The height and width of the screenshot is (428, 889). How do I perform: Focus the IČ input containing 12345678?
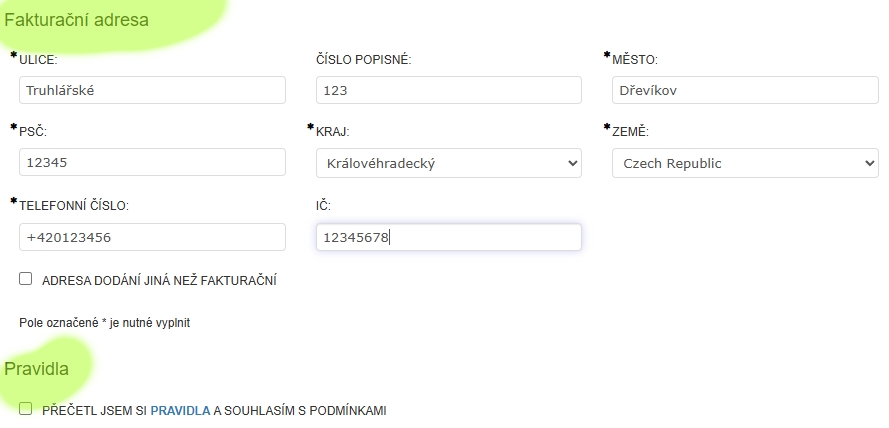(448, 237)
